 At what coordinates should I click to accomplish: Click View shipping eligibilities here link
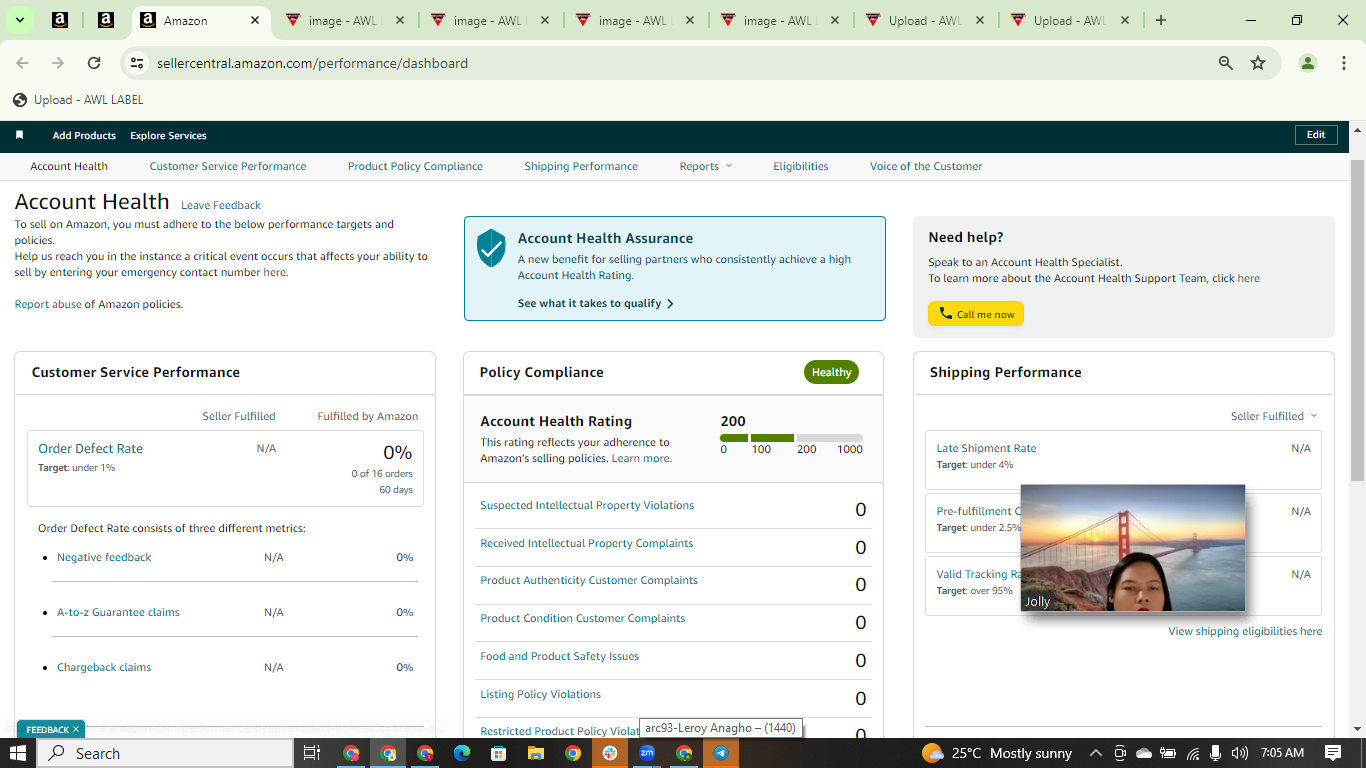(x=1245, y=631)
